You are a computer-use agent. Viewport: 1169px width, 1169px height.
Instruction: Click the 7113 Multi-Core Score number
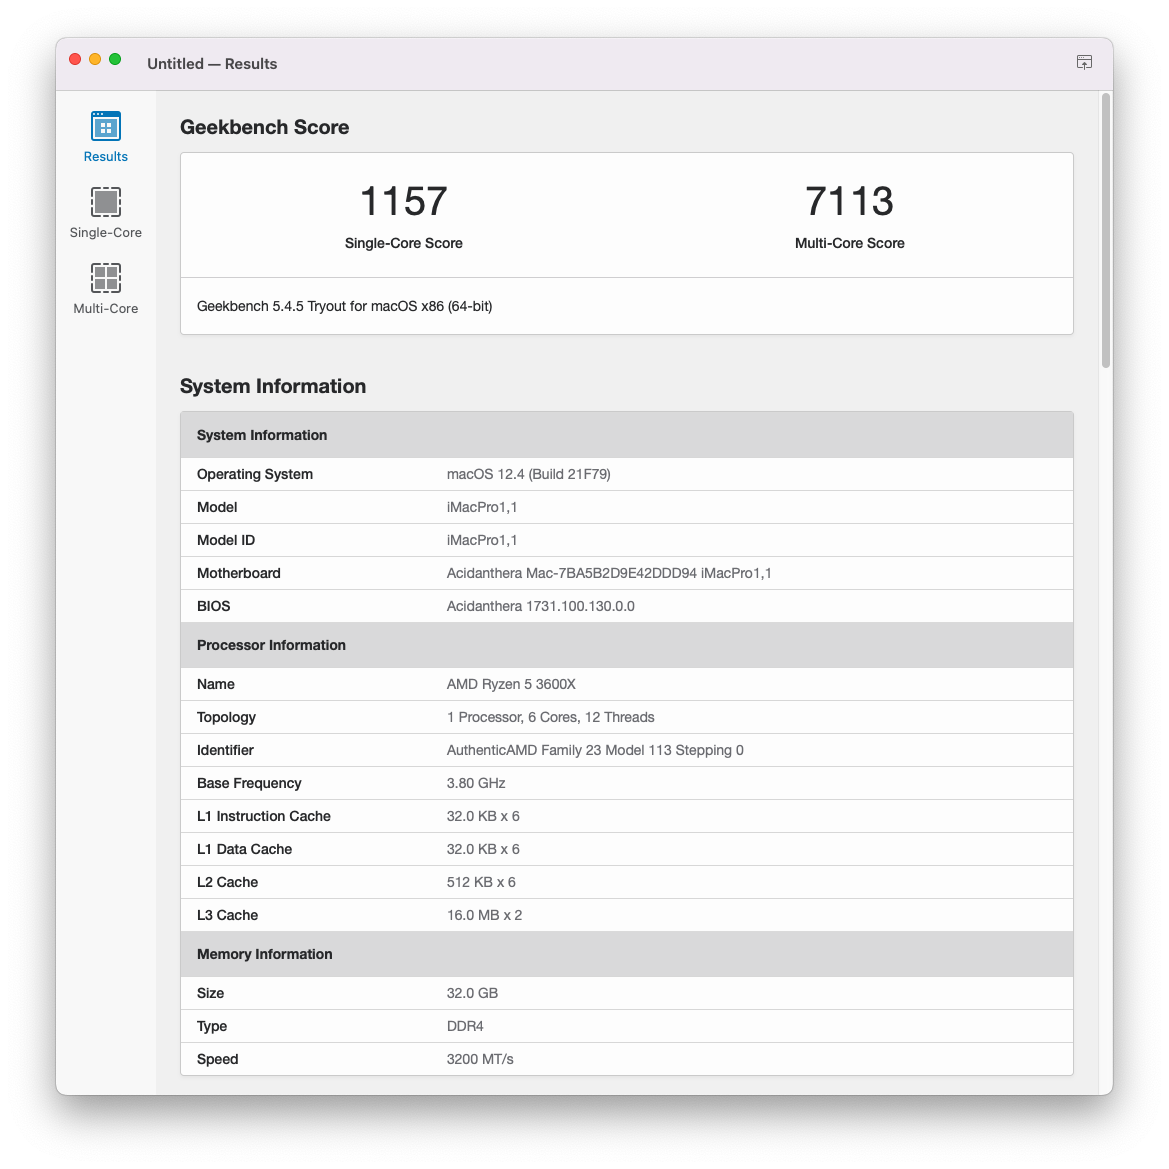tap(849, 201)
